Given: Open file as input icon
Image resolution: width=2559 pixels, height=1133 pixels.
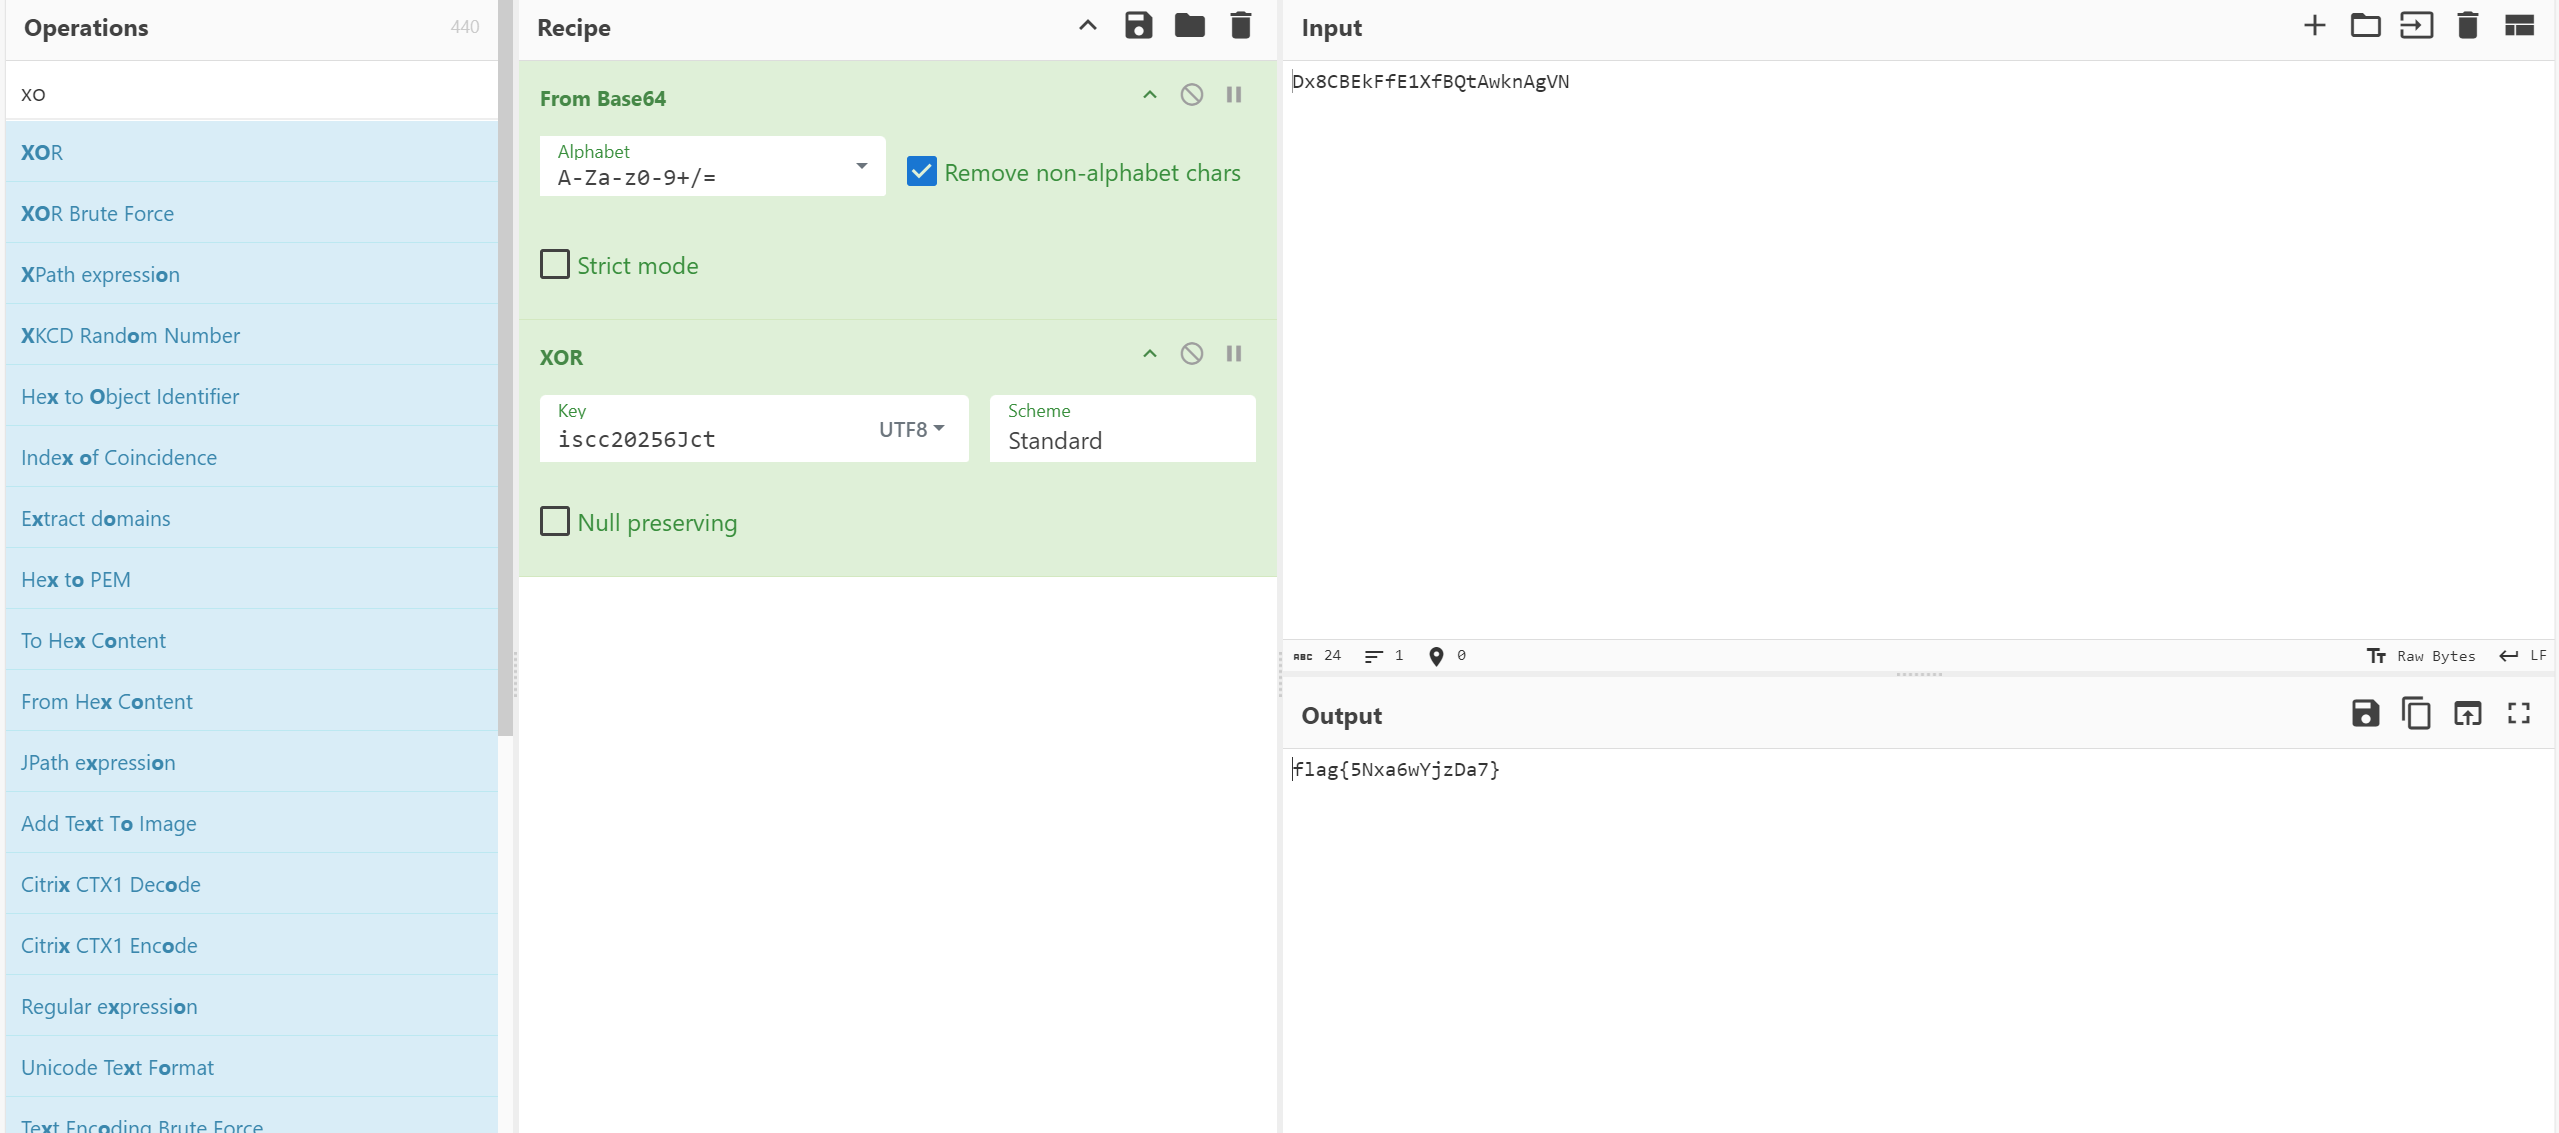Looking at the screenshot, I should [x=2416, y=26].
